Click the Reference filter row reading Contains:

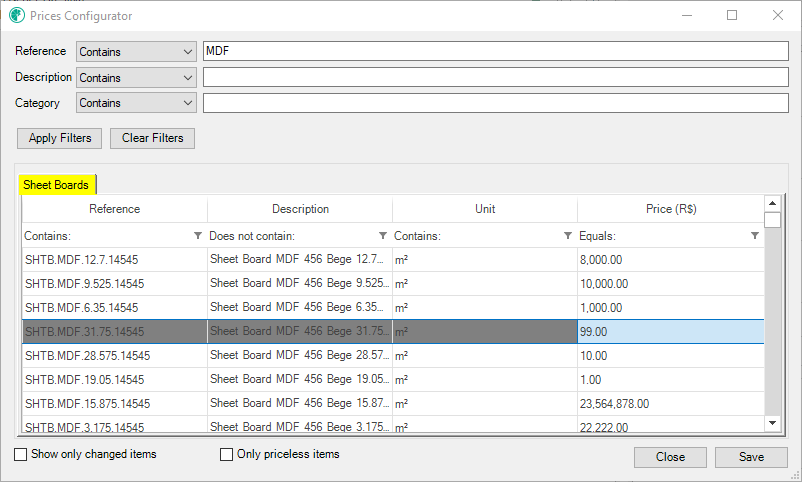pyautogui.click(x=115, y=236)
